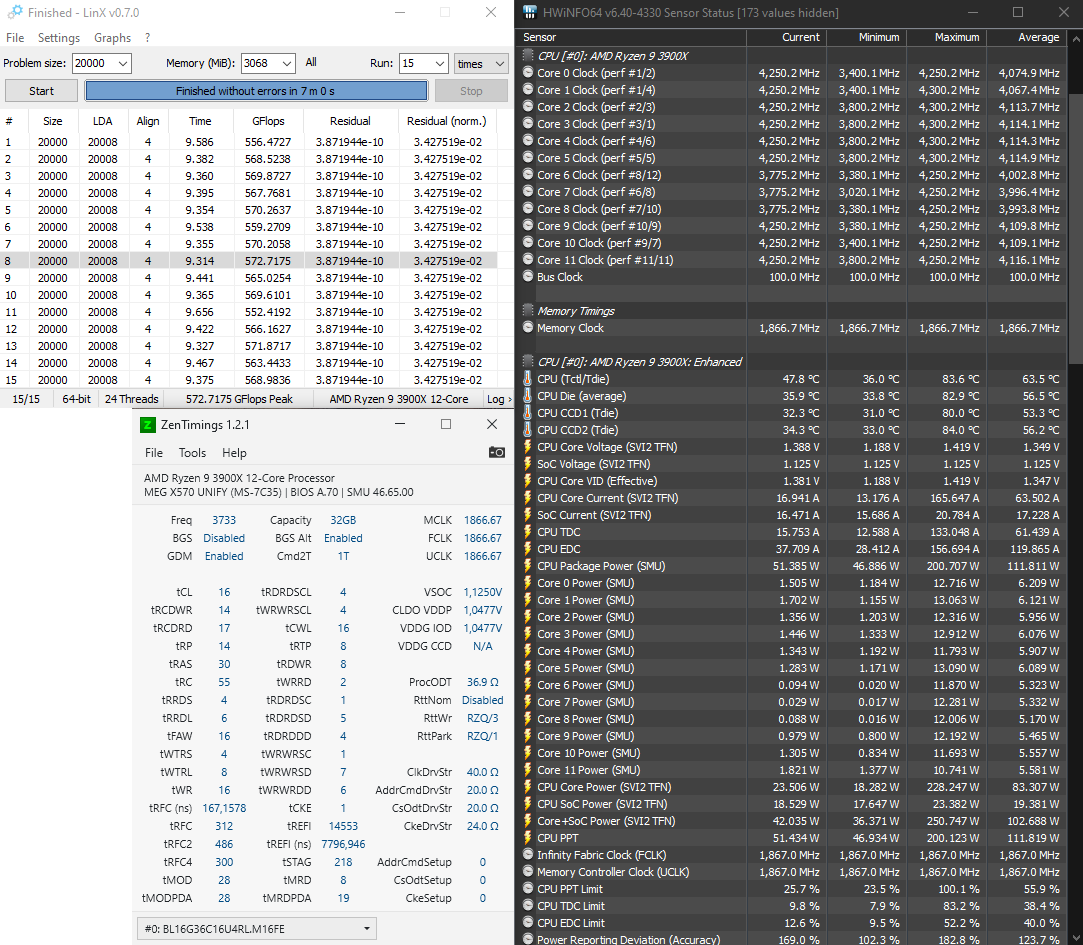Click the lightning icon beside Core 6 Power
This screenshot has height=945, width=1083.
(x=528, y=685)
